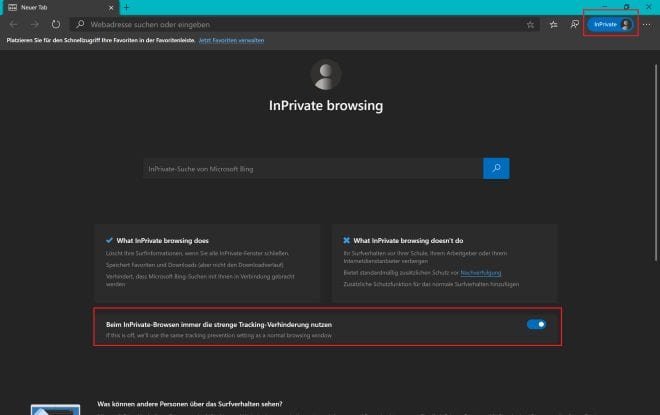Screen dimensions: 660x415
Task: Open the Nachverfolgung link
Action: [x=481, y=272]
